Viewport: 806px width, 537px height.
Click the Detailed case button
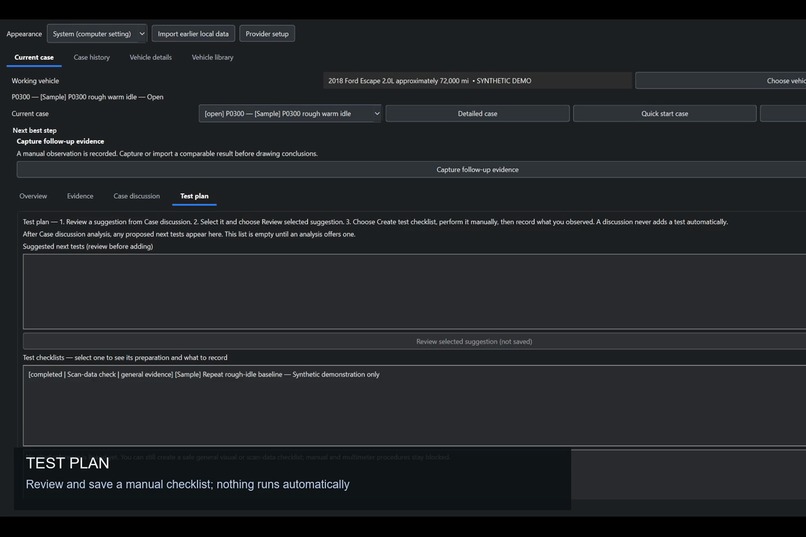point(478,114)
